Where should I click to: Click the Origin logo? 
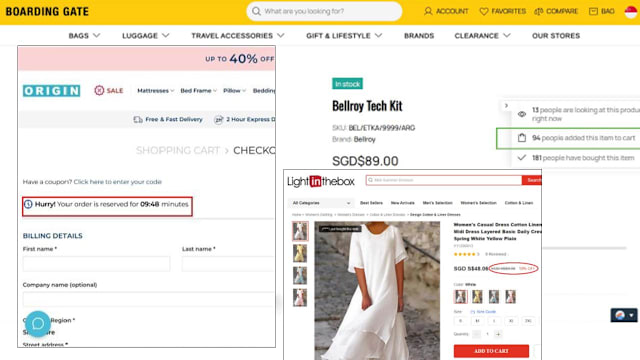point(51,91)
